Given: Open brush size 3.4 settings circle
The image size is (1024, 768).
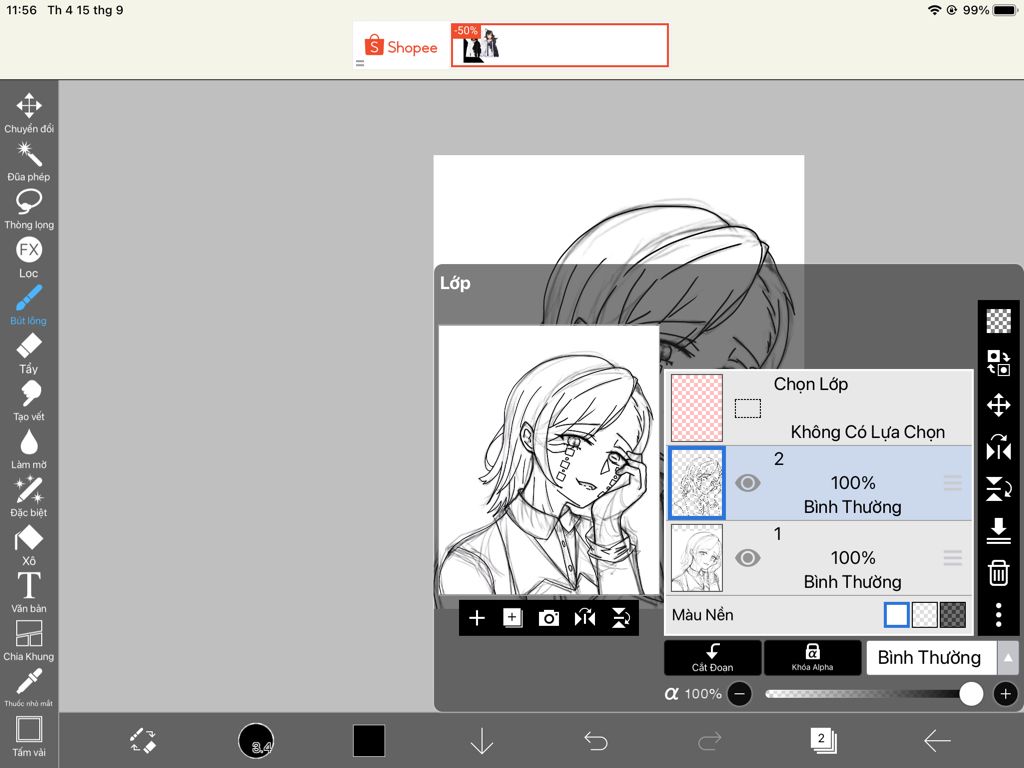Looking at the screenshot, I should (256, 741).
